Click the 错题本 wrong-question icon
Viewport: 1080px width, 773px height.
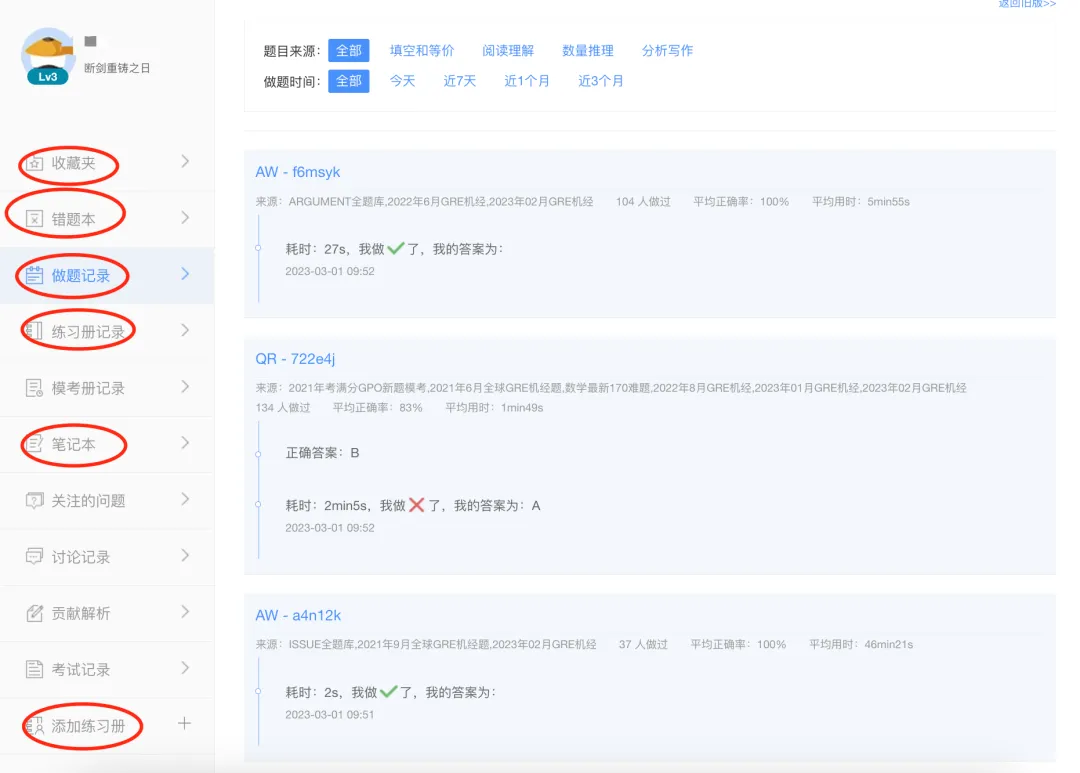35,219
